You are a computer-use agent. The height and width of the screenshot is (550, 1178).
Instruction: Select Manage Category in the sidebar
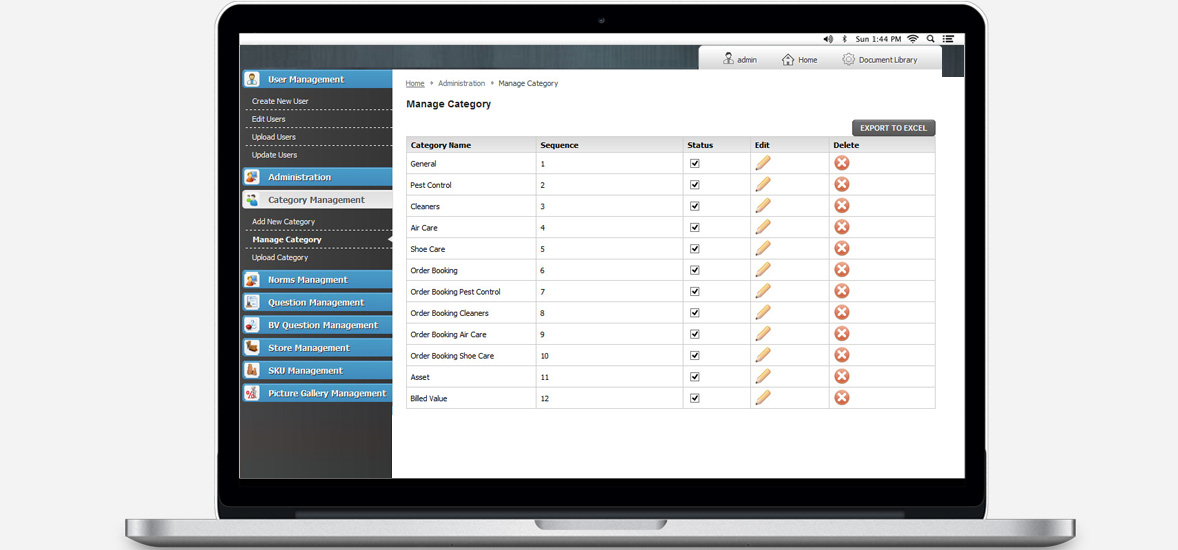(x=286, y=240)
